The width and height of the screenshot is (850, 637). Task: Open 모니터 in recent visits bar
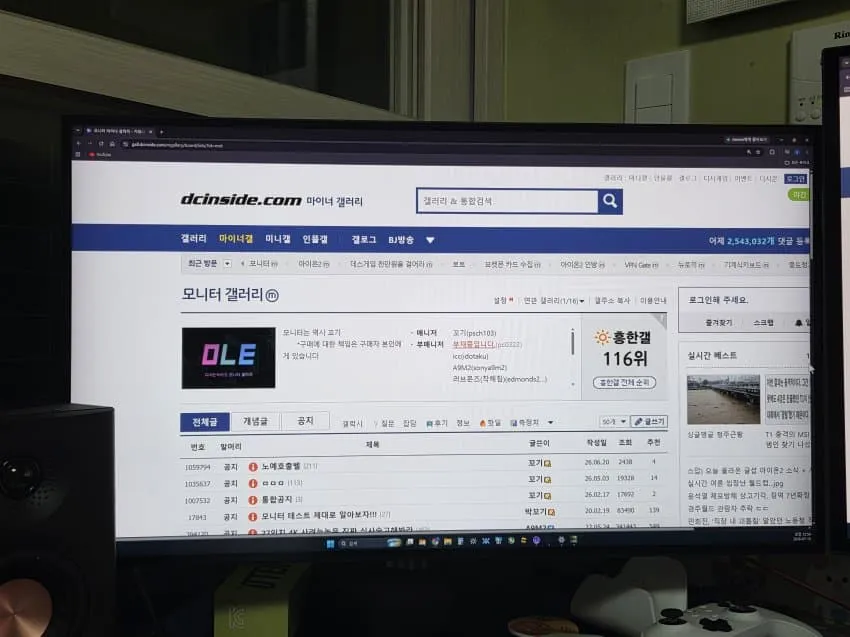point(263,263)
